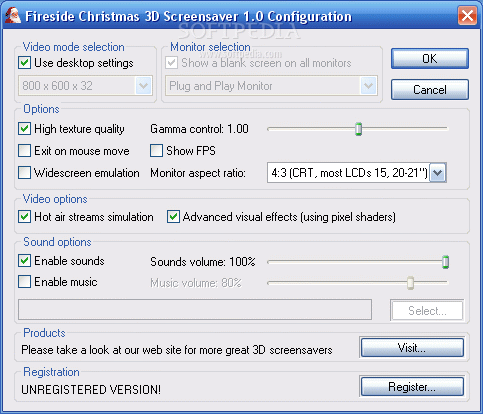Click the Select... music file button

click(427, 311)
